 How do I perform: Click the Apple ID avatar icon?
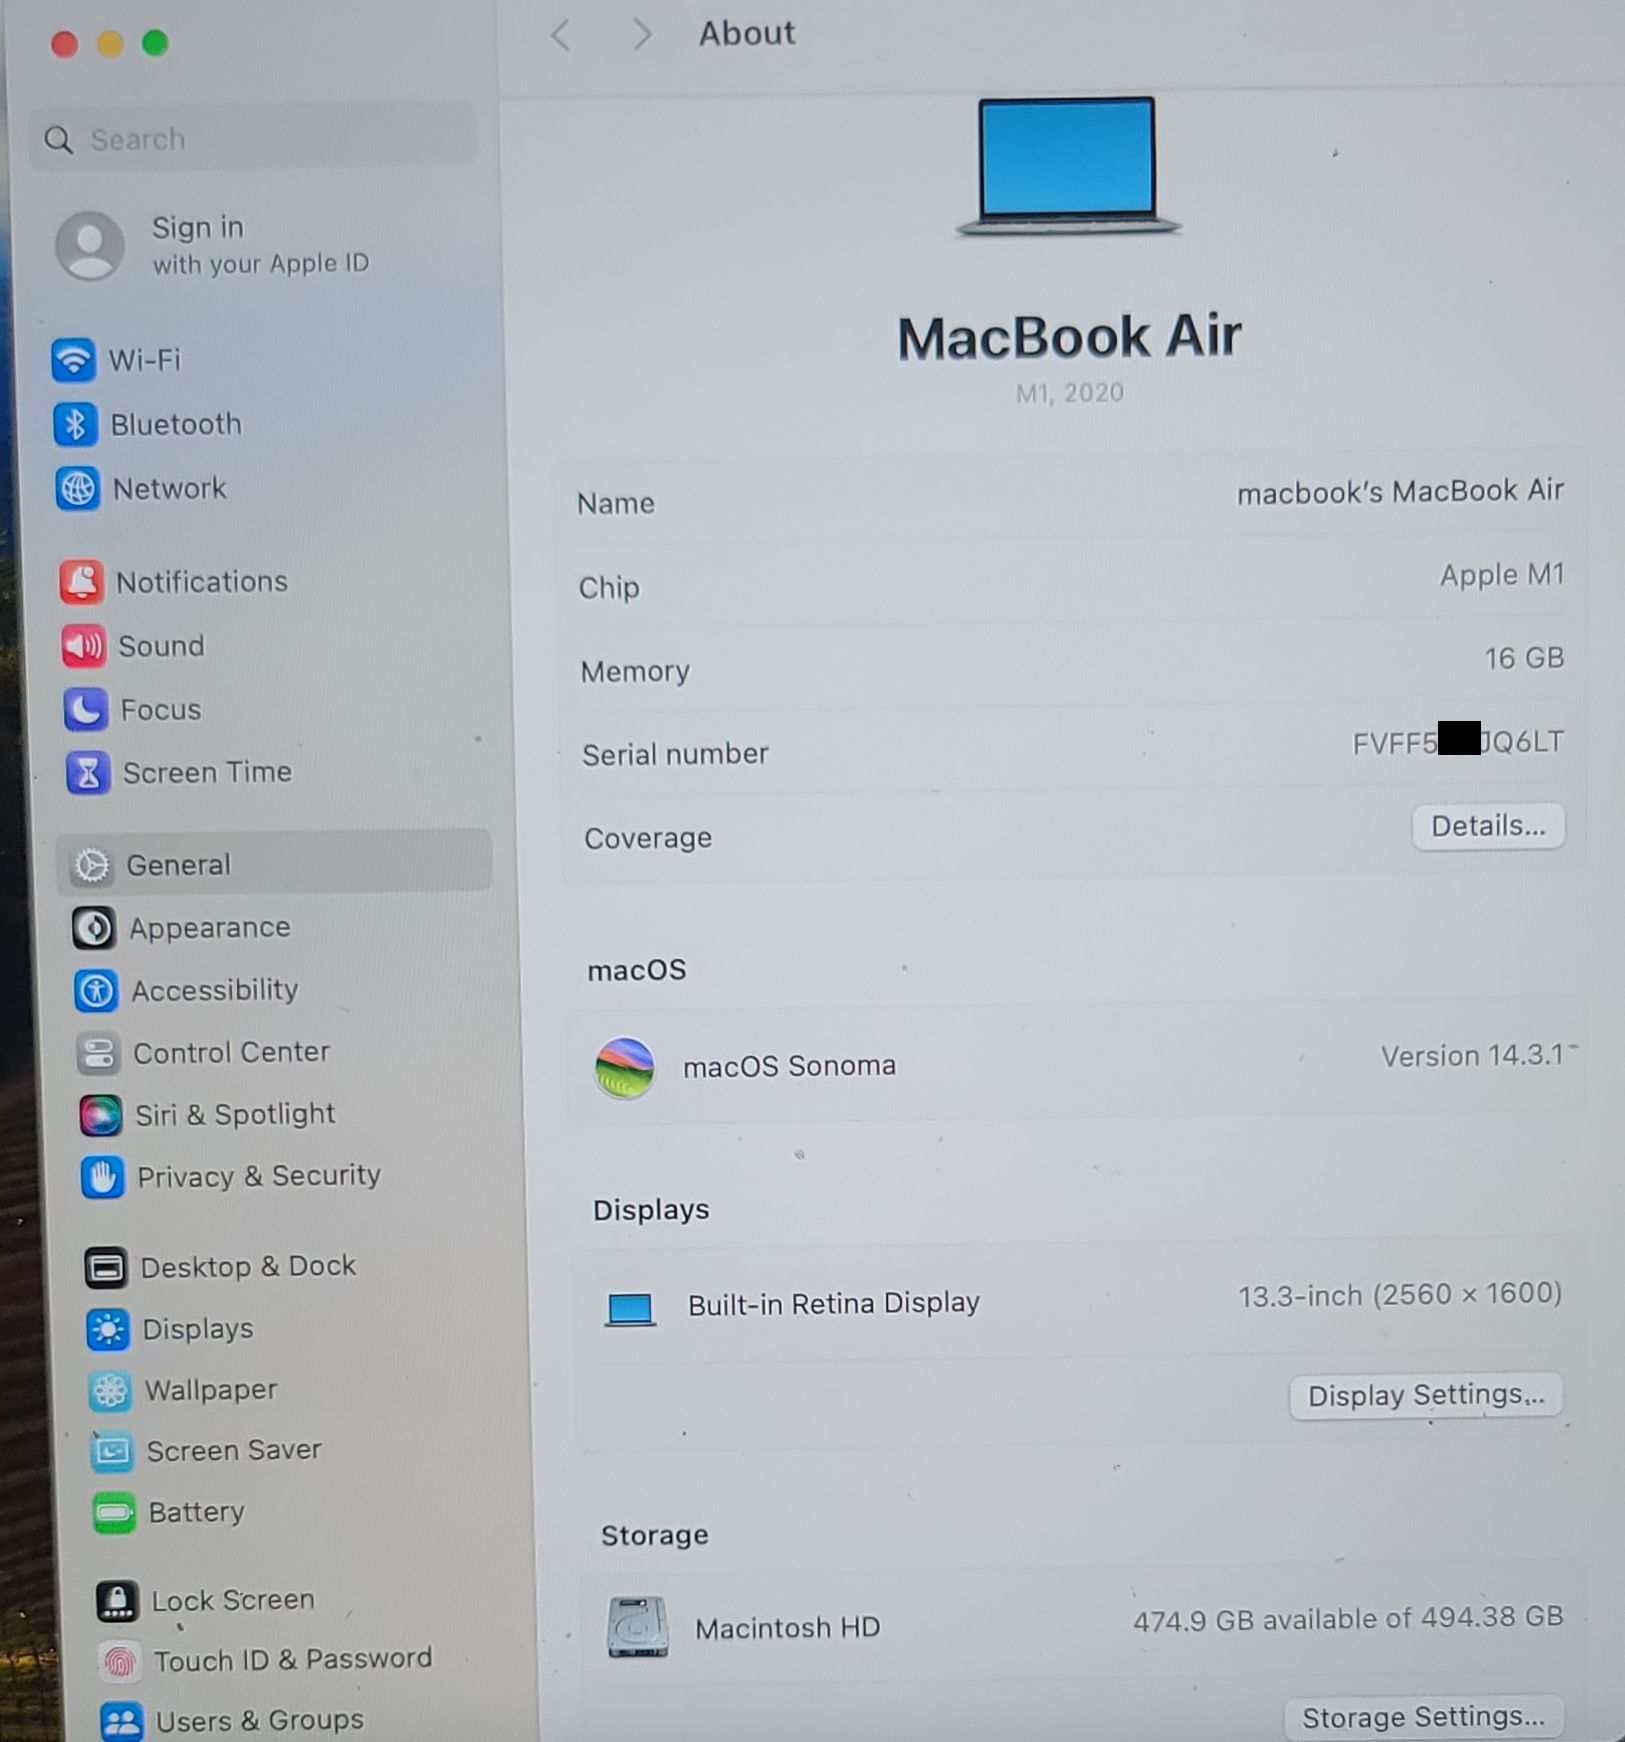tap(90, 245)
